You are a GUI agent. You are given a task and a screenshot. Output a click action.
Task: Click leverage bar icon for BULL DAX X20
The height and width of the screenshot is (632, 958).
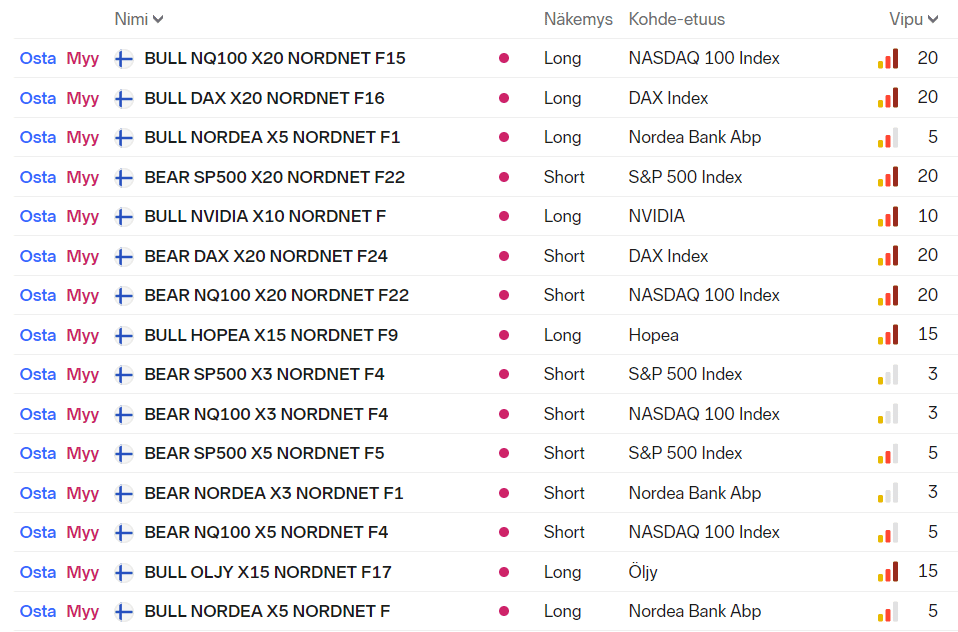(888, 98)
